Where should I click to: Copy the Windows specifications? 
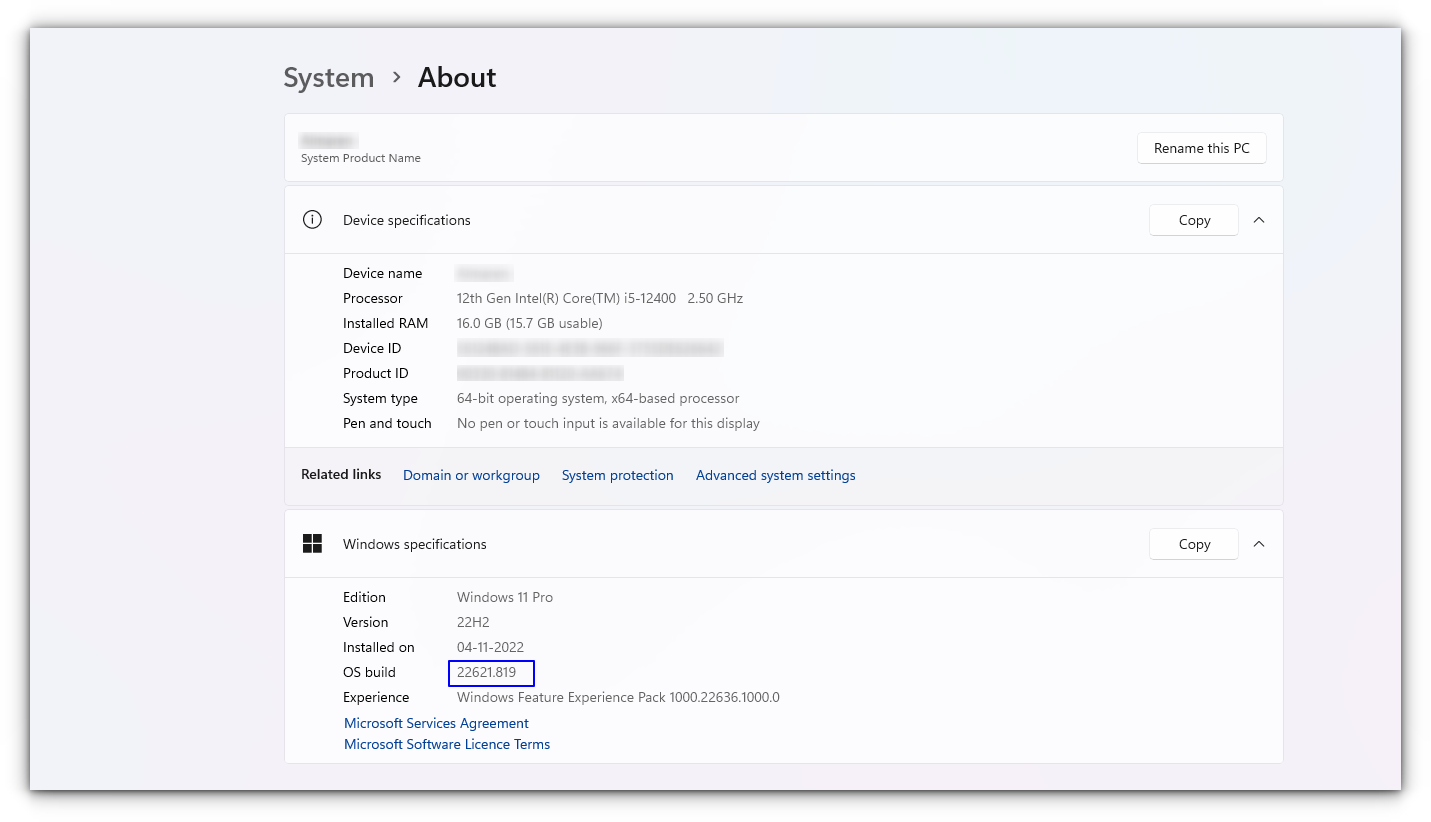pyautogui.click(x=1194, y=544)
